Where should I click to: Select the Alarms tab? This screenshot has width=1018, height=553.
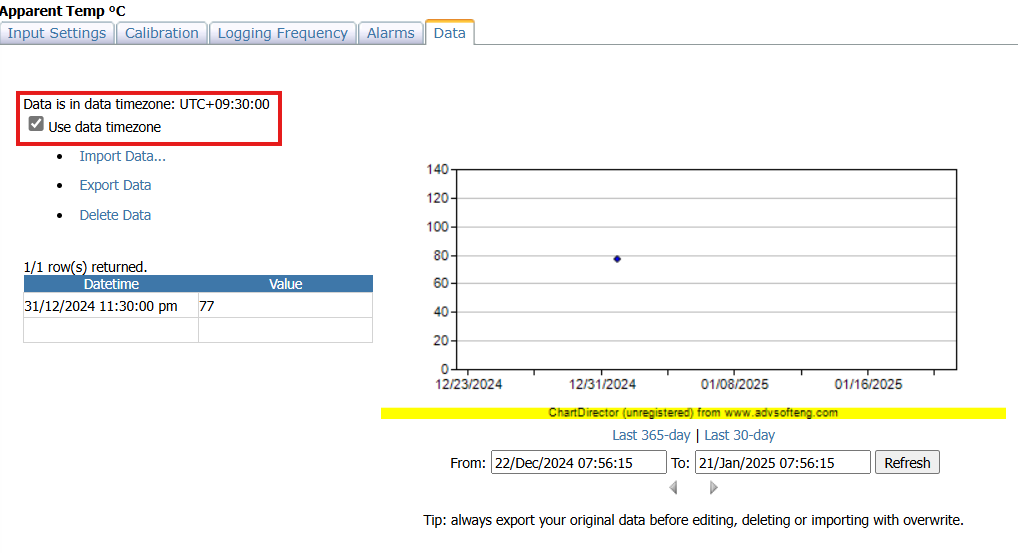pos(390,33)
